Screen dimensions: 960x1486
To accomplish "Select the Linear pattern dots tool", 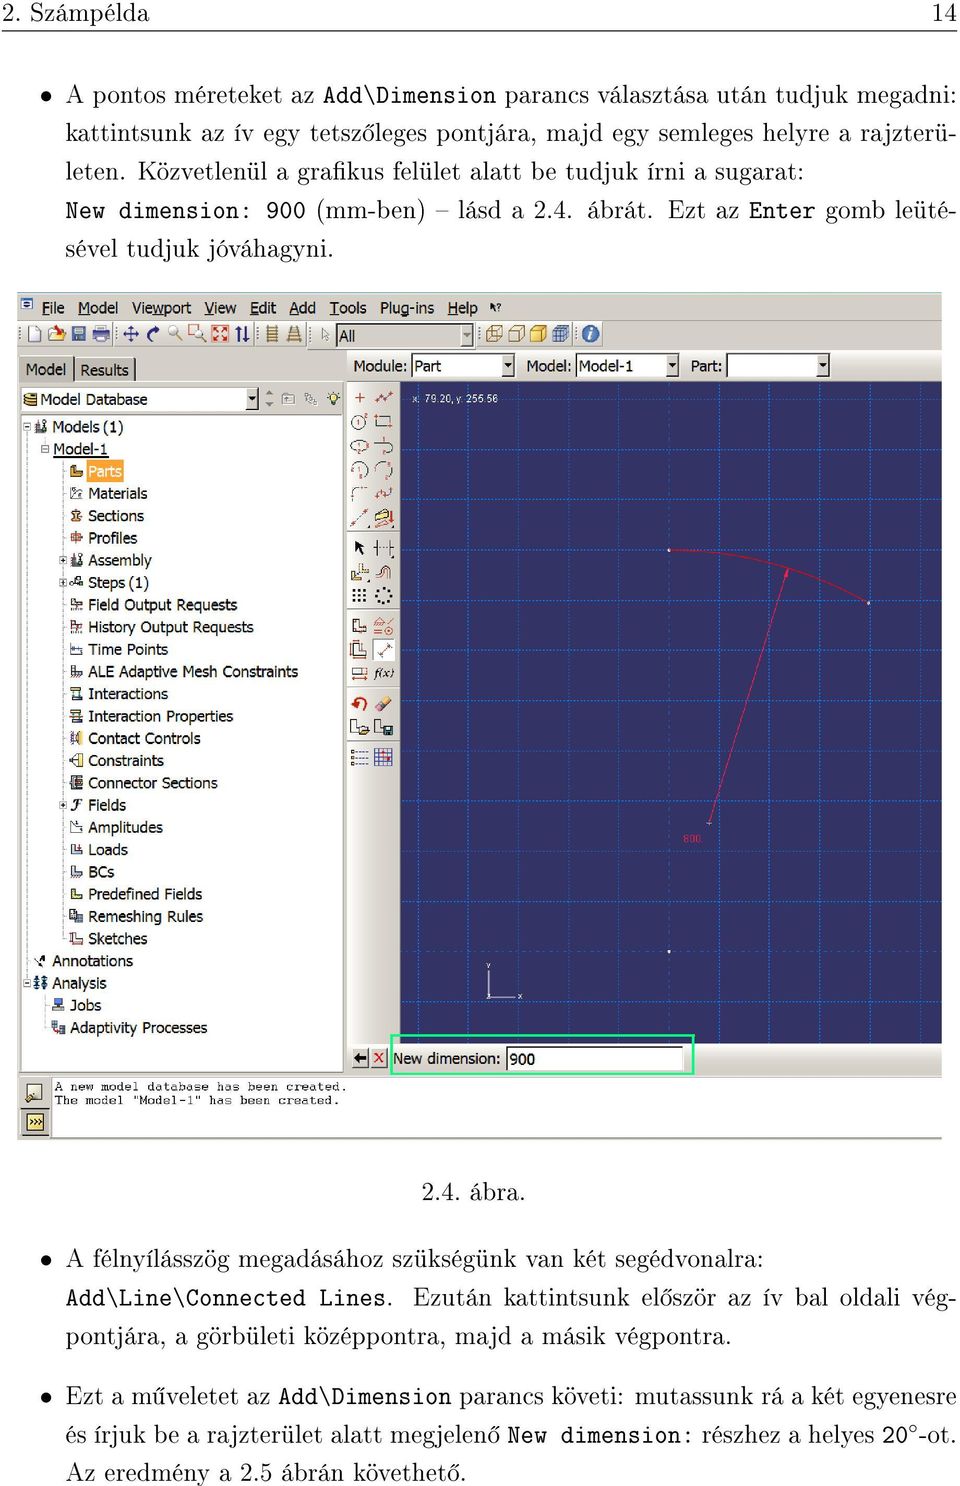I will [x=360, y=596].
